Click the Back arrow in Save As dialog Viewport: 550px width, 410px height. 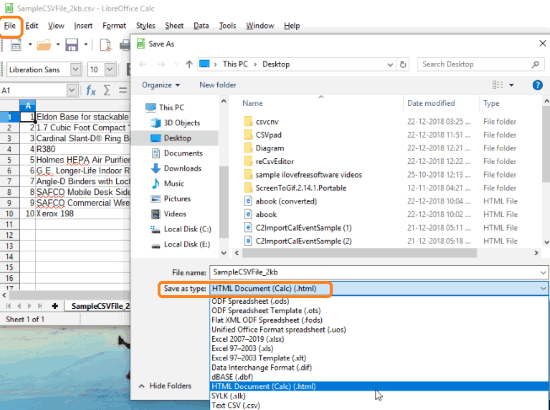pyautogui.click(x=143, y=64)
